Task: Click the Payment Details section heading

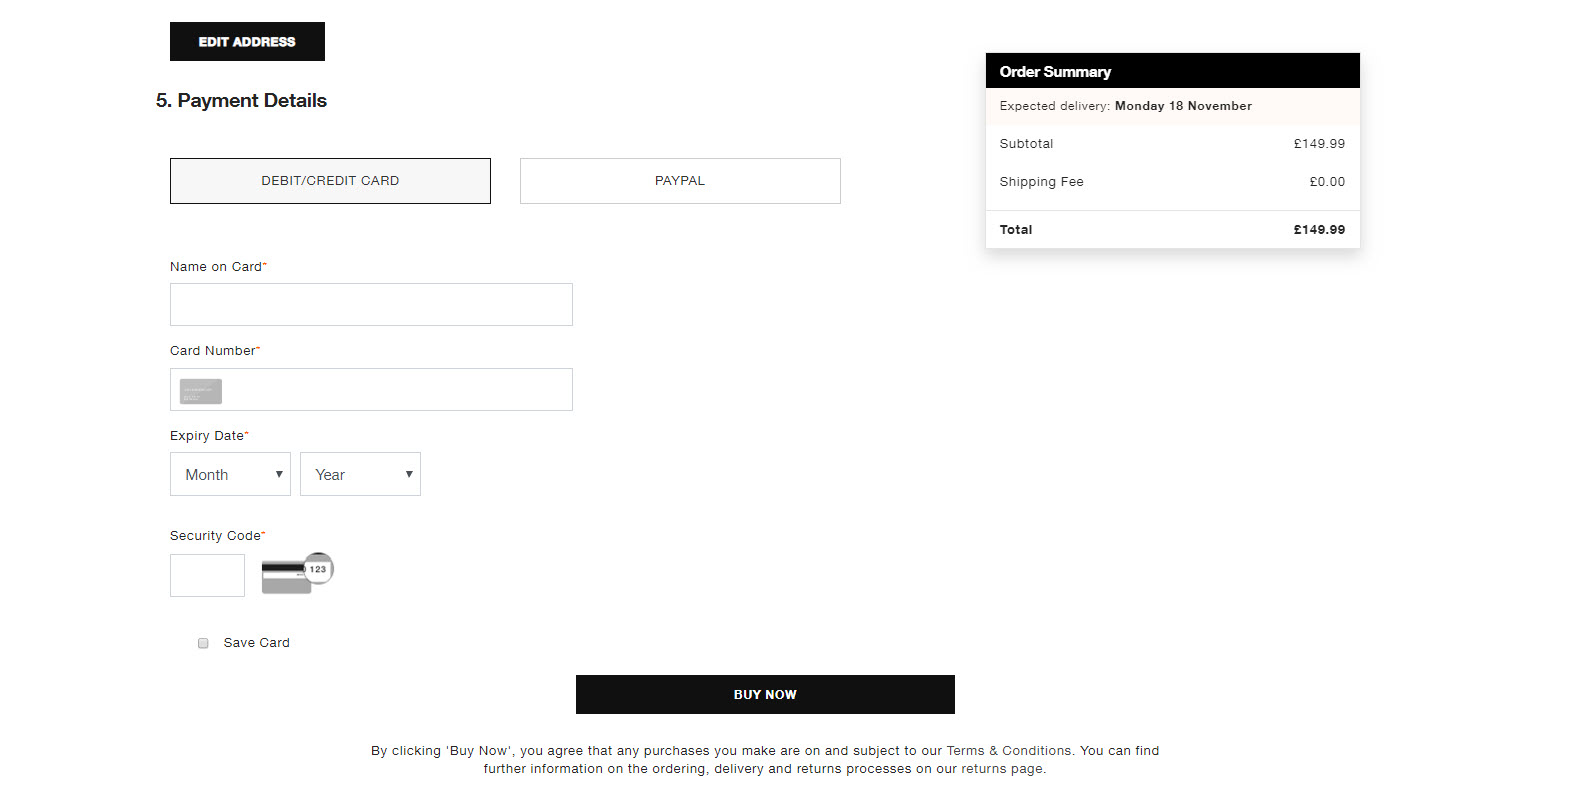Action: pyautogui.click(x=241, y=101)
